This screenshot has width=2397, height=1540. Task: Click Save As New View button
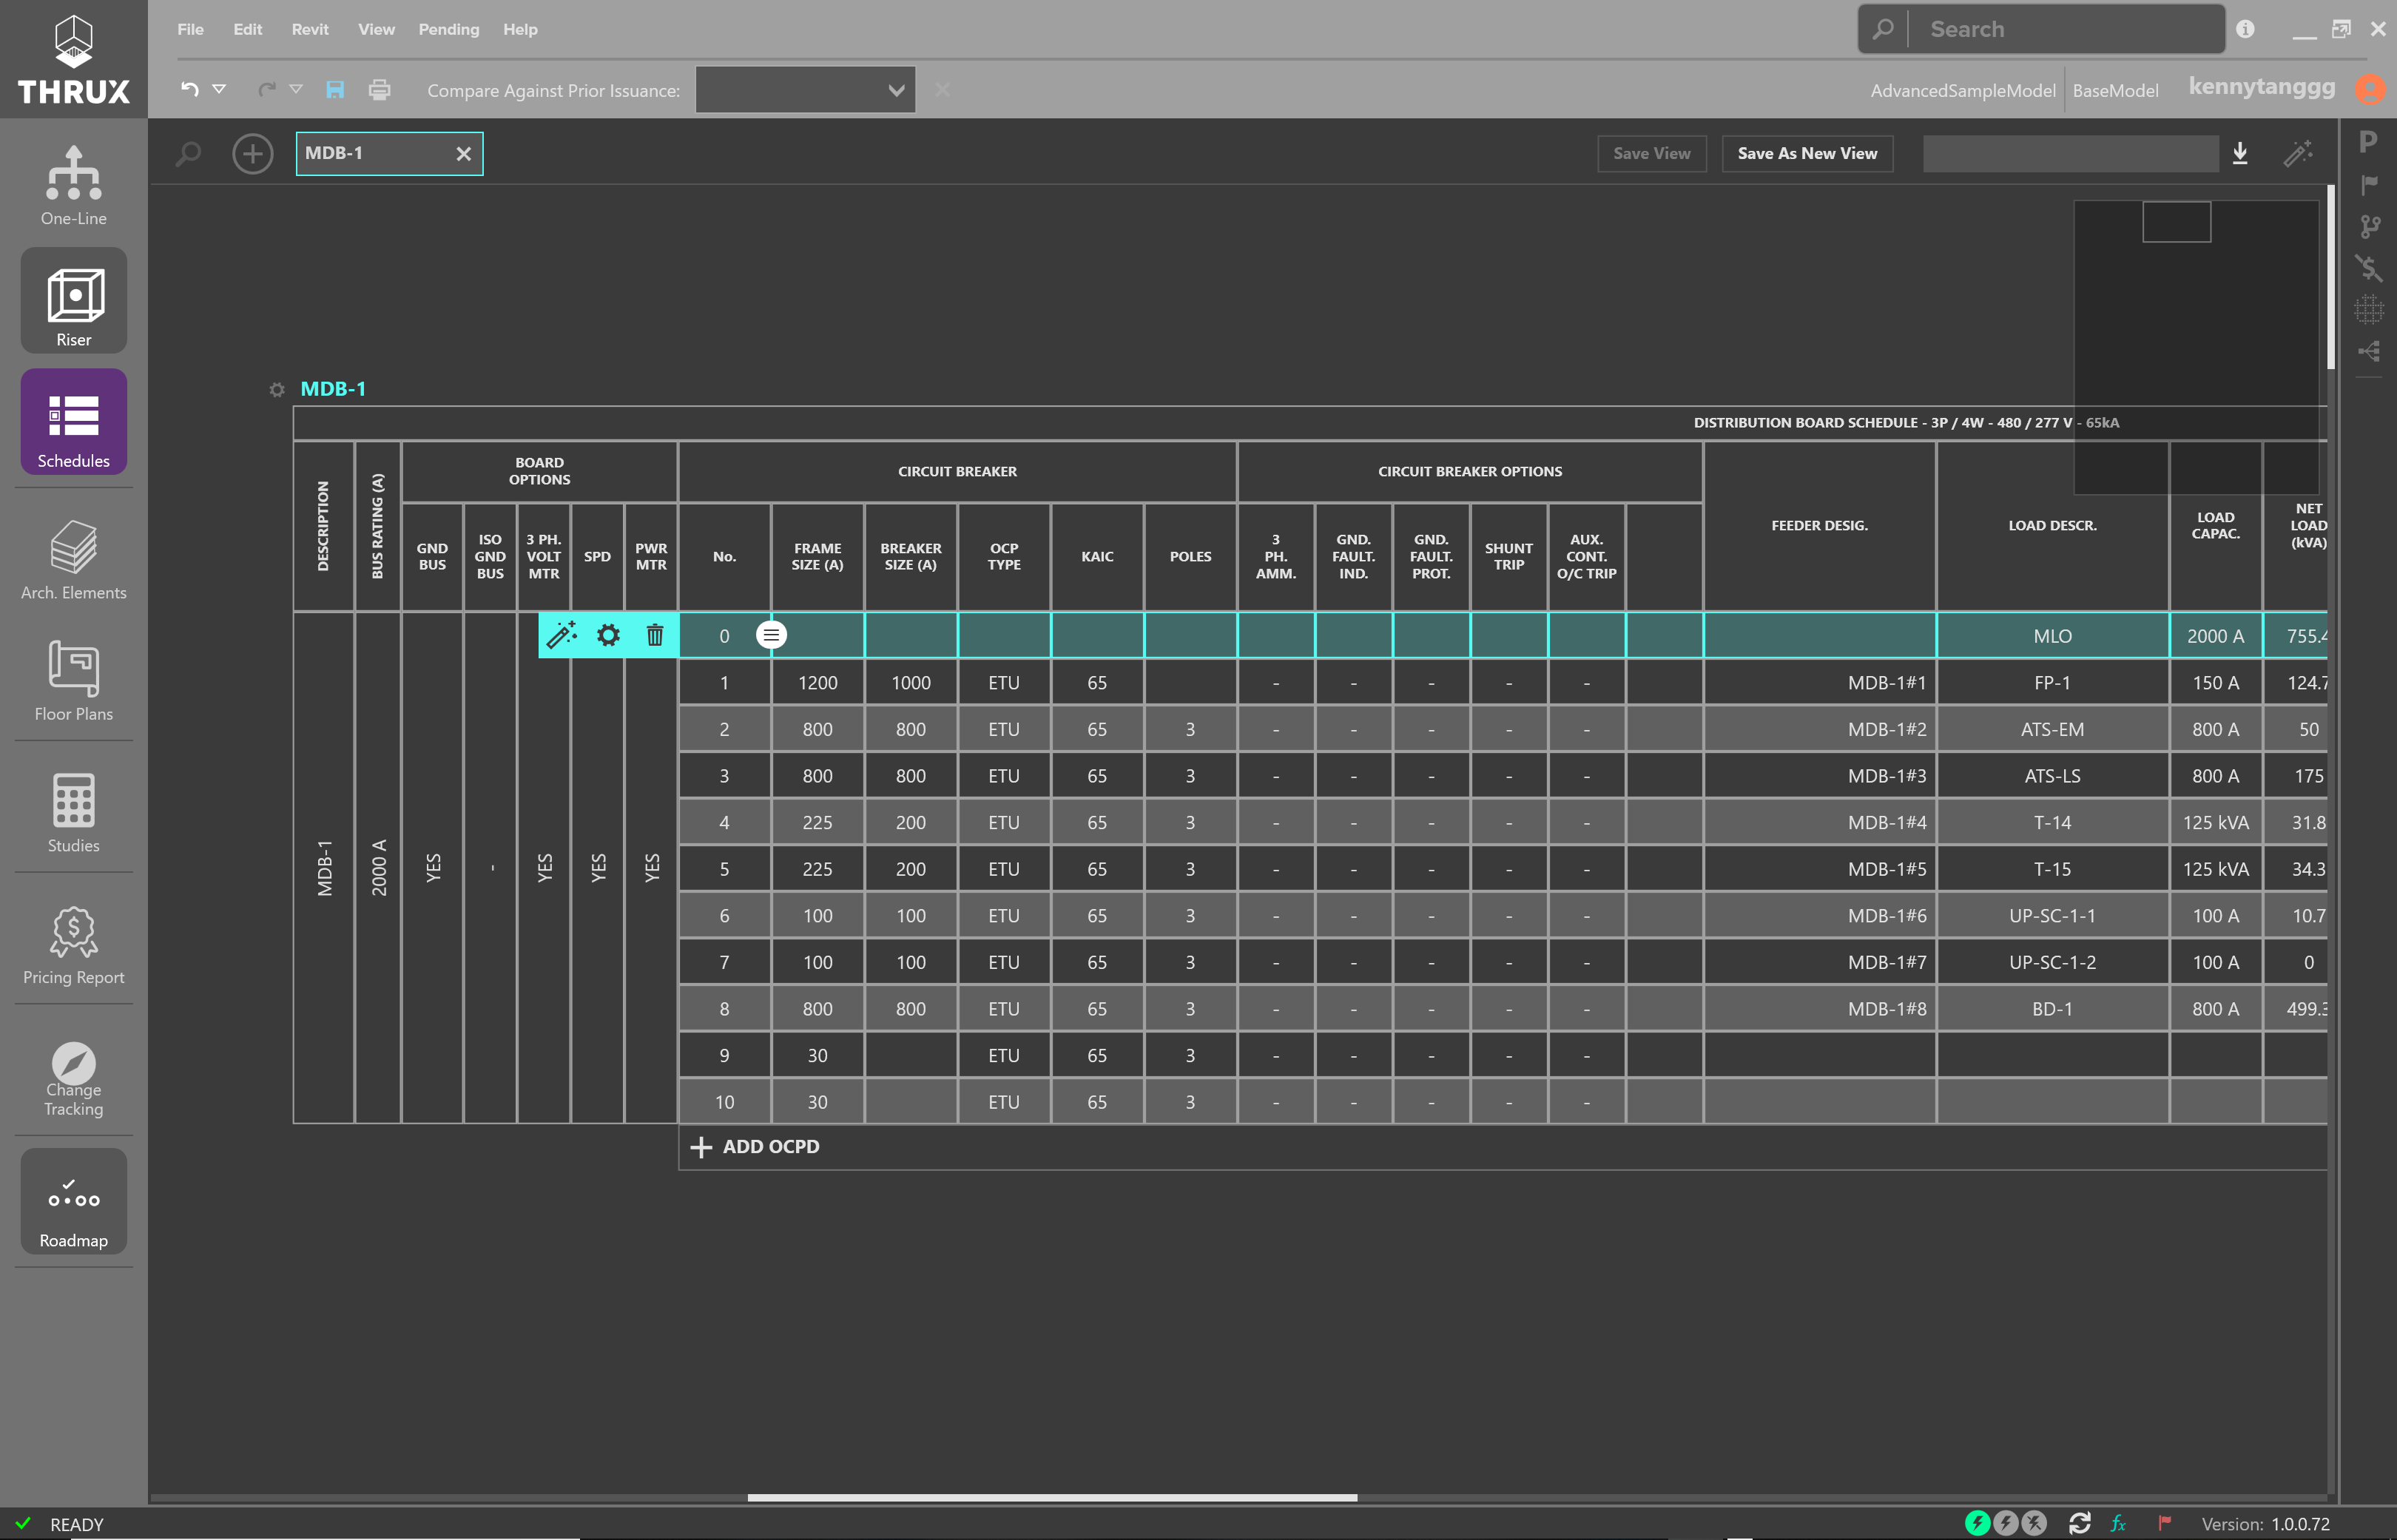click(x=1807, y=153)
